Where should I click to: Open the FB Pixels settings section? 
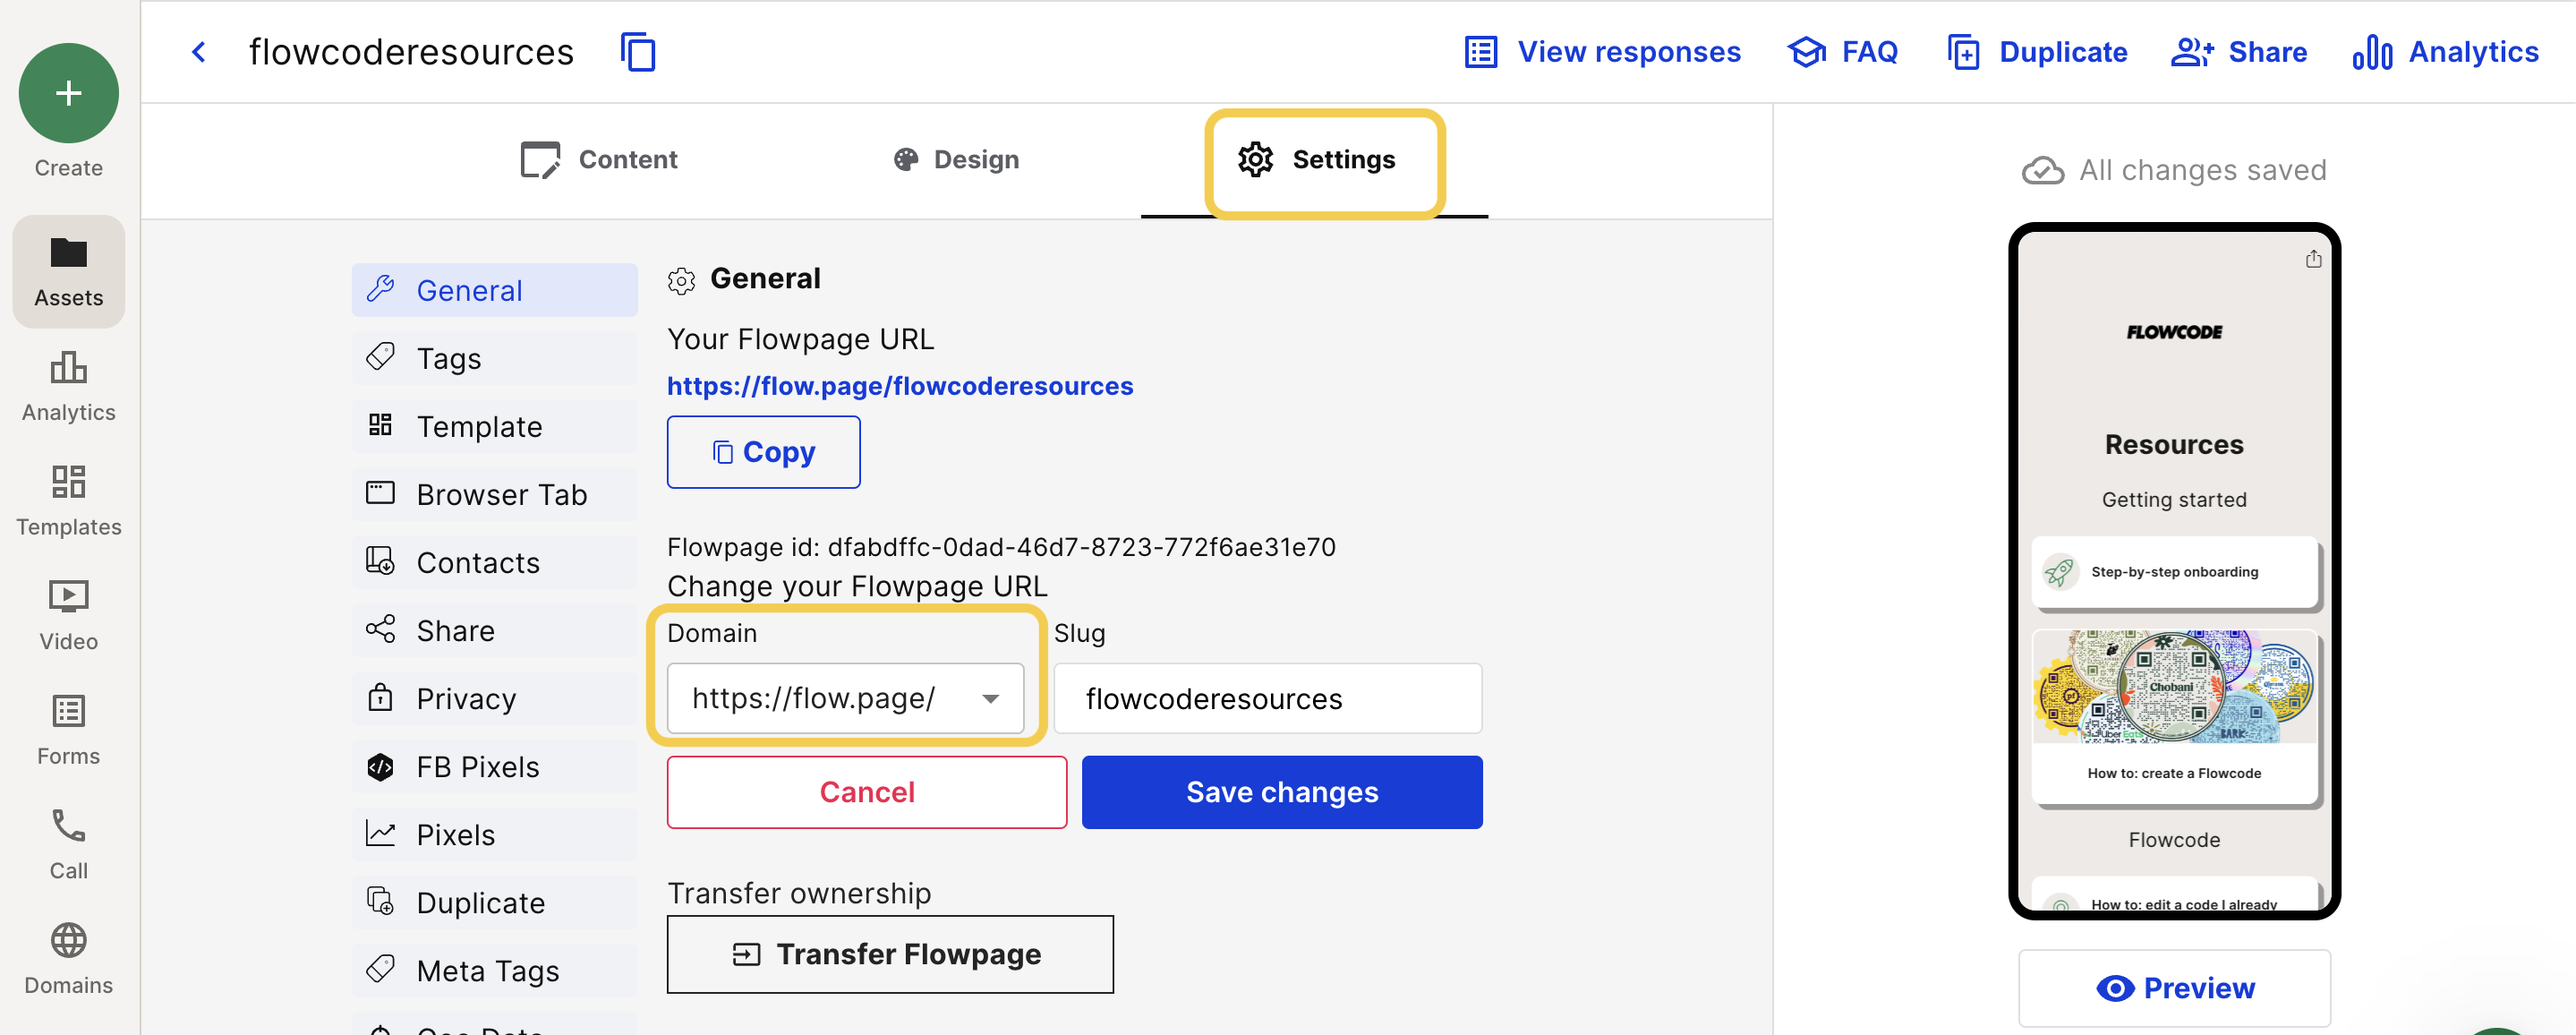(x=494, y=766)
